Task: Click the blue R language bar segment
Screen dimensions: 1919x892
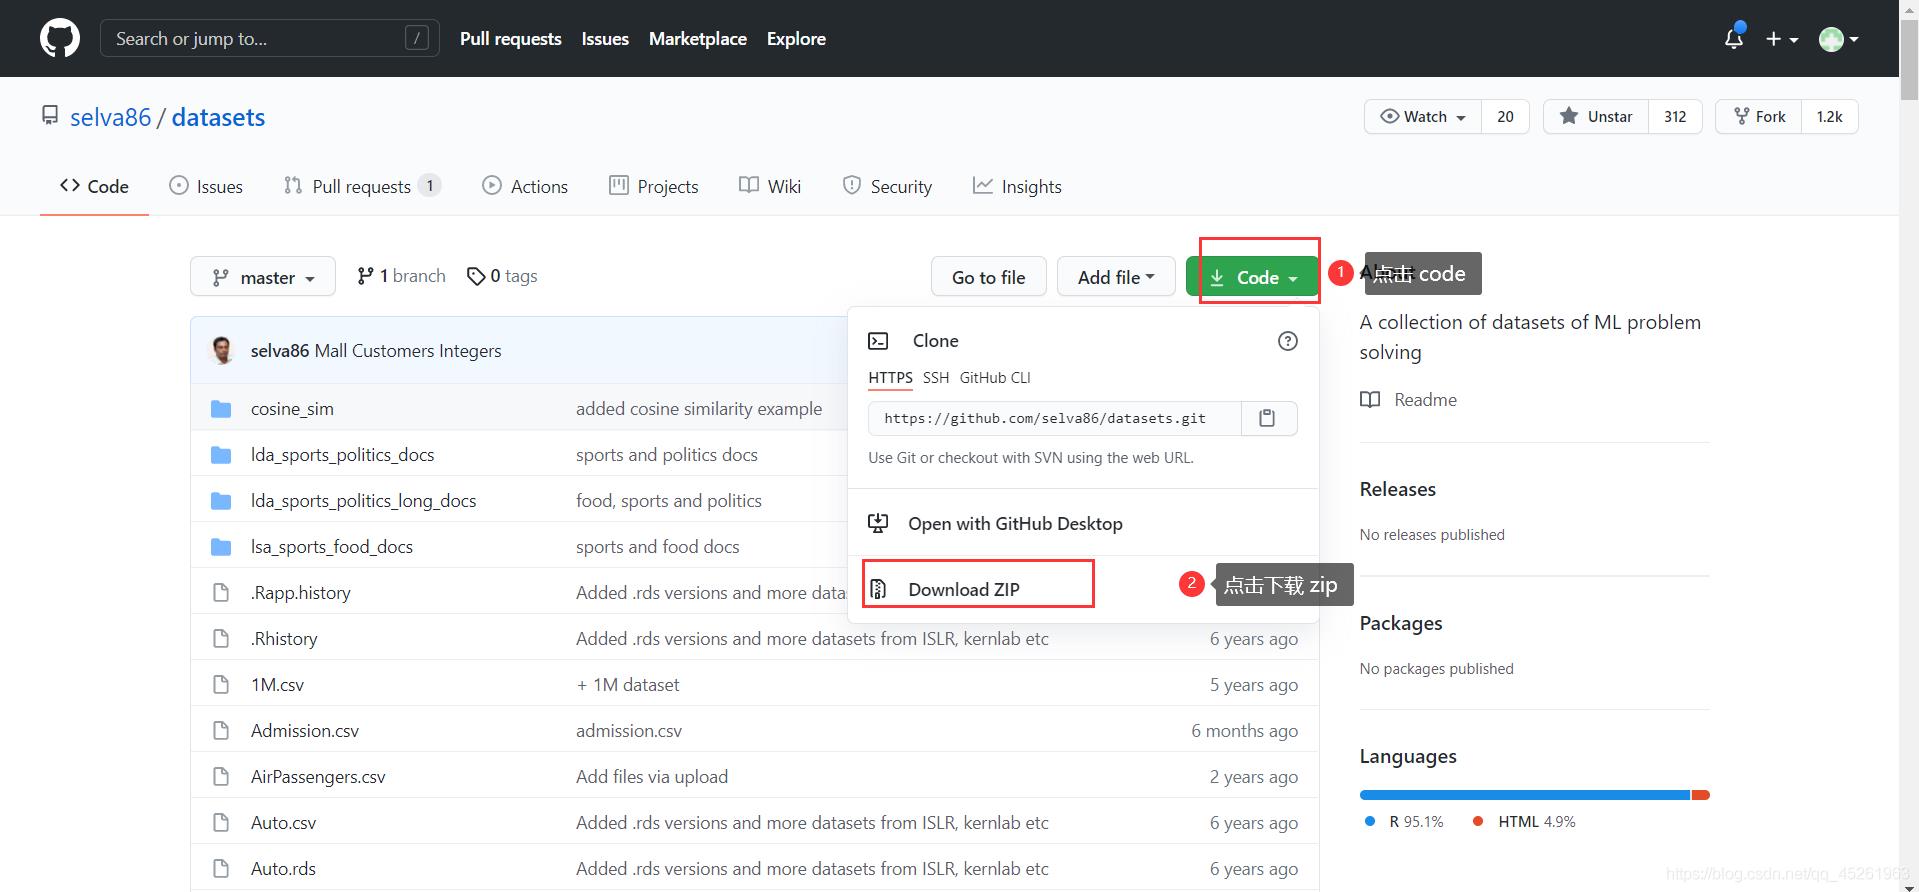Action: [1524, 795]
